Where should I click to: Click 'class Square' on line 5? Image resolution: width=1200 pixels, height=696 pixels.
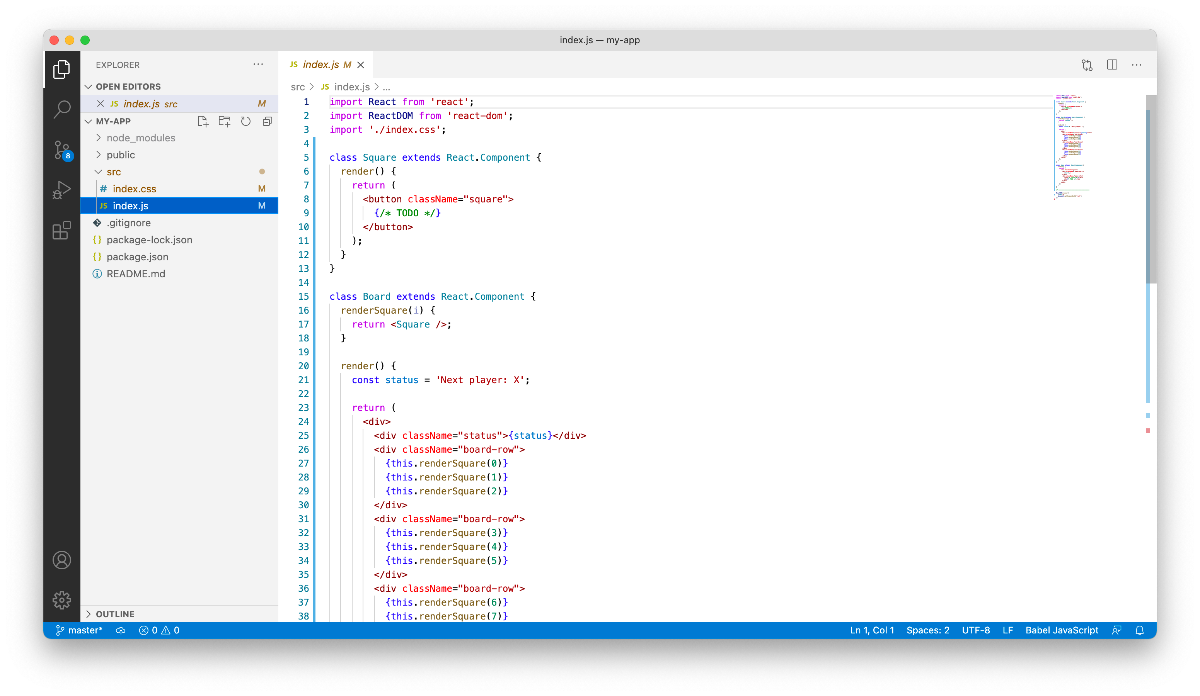coord(363,158)
